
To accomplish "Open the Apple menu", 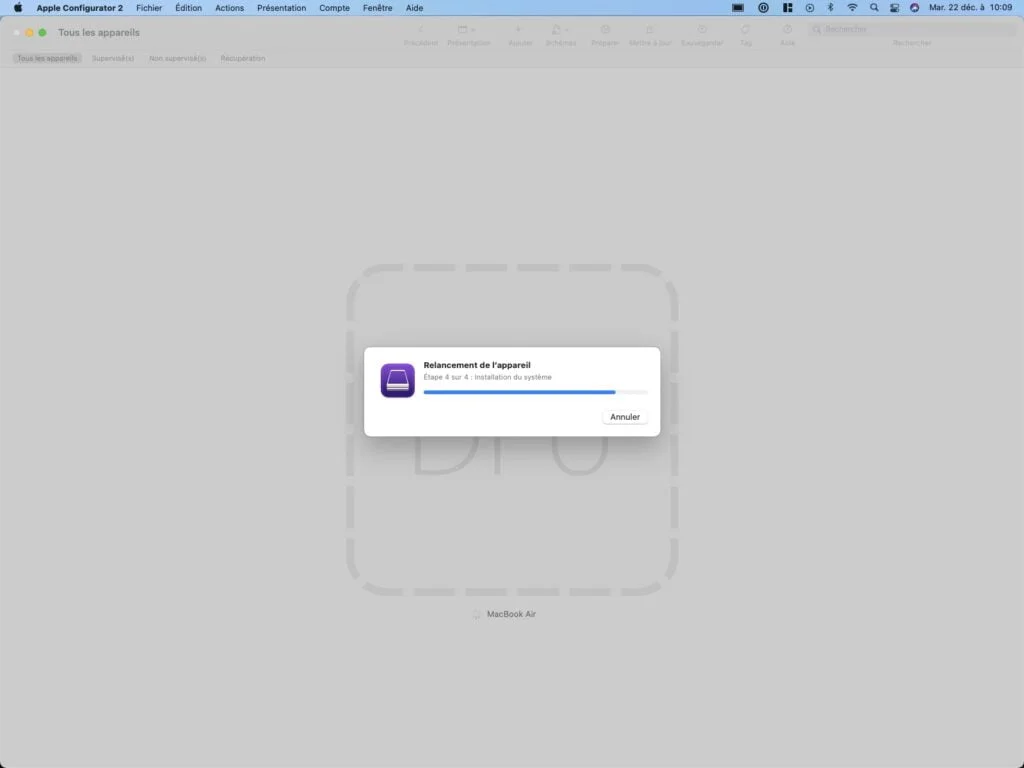I will (x=17, y=8).
